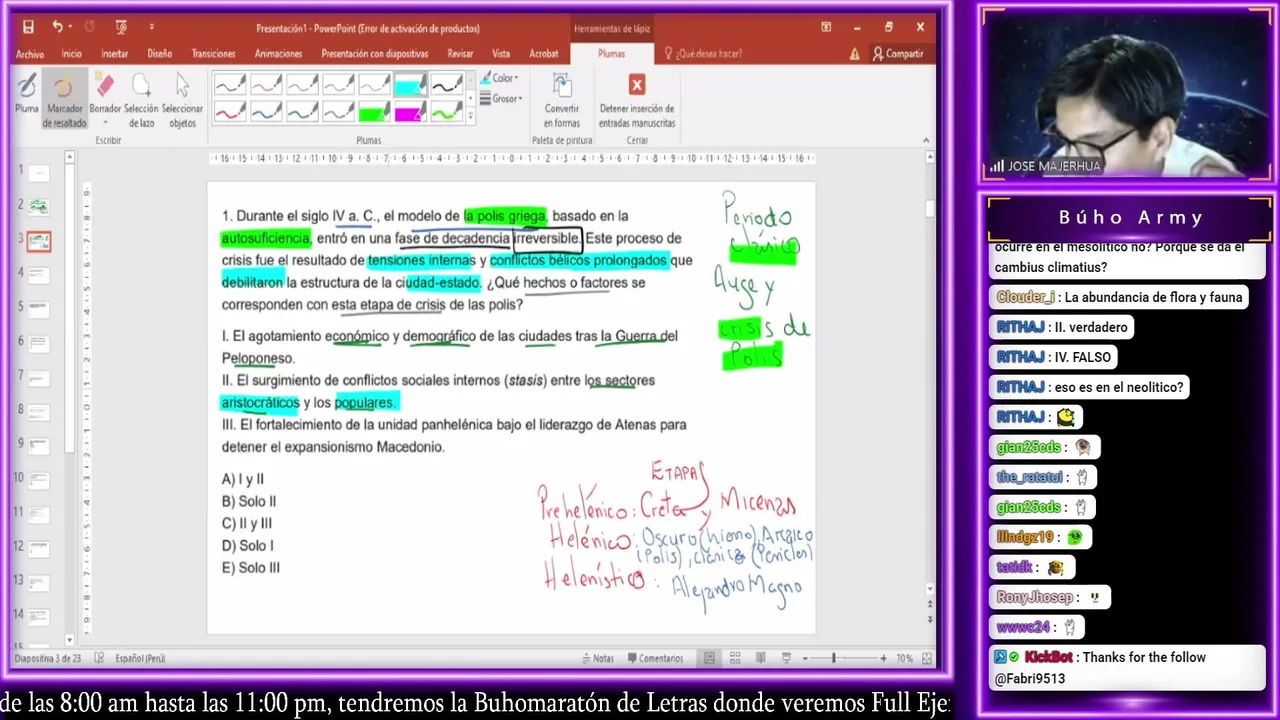Expand the Plumas gallery more arrow
Viewport: 1280px width, 720px height.
coord(471,117)
